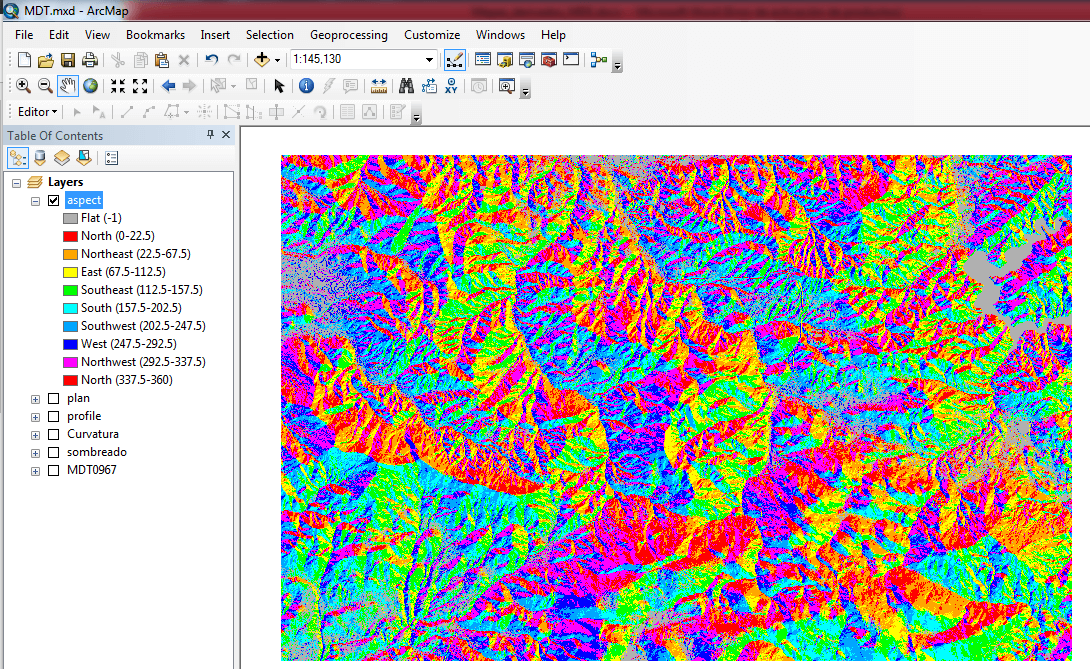The height and width of the screenshot is (669, 1090).
Task: Click the Editor dropdown button
Action: (x=38, y=112)
